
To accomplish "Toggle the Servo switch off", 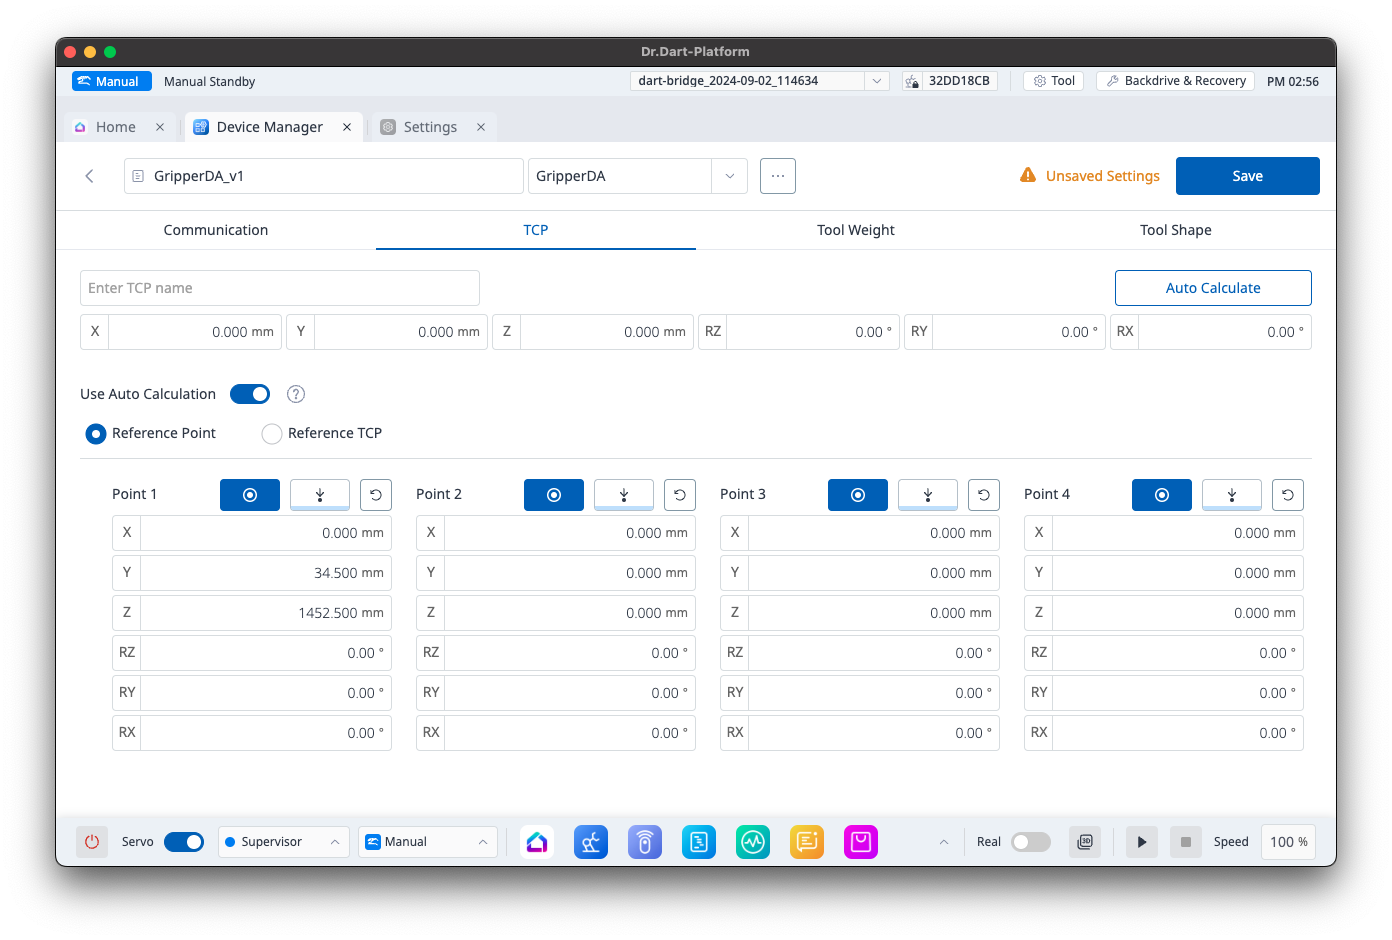I will (x=184, y=842).
